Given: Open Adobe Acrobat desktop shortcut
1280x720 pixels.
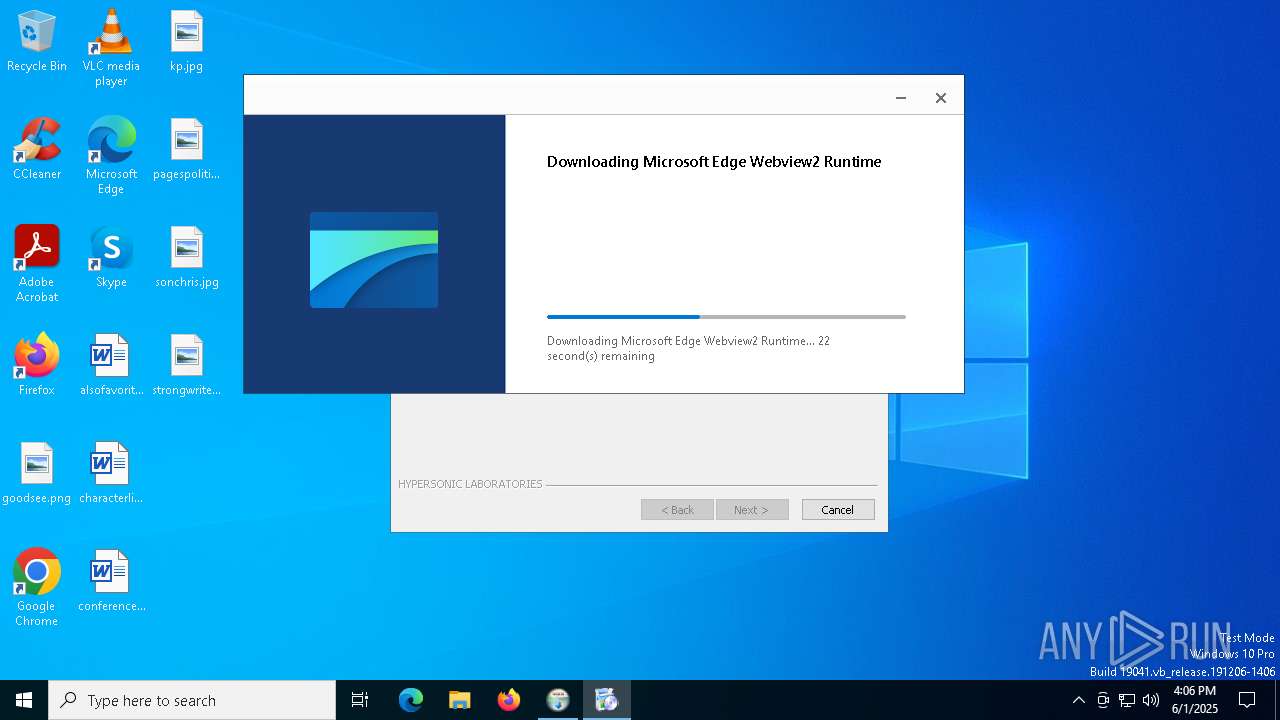Looking at the screenshot, I should (36, 264).
